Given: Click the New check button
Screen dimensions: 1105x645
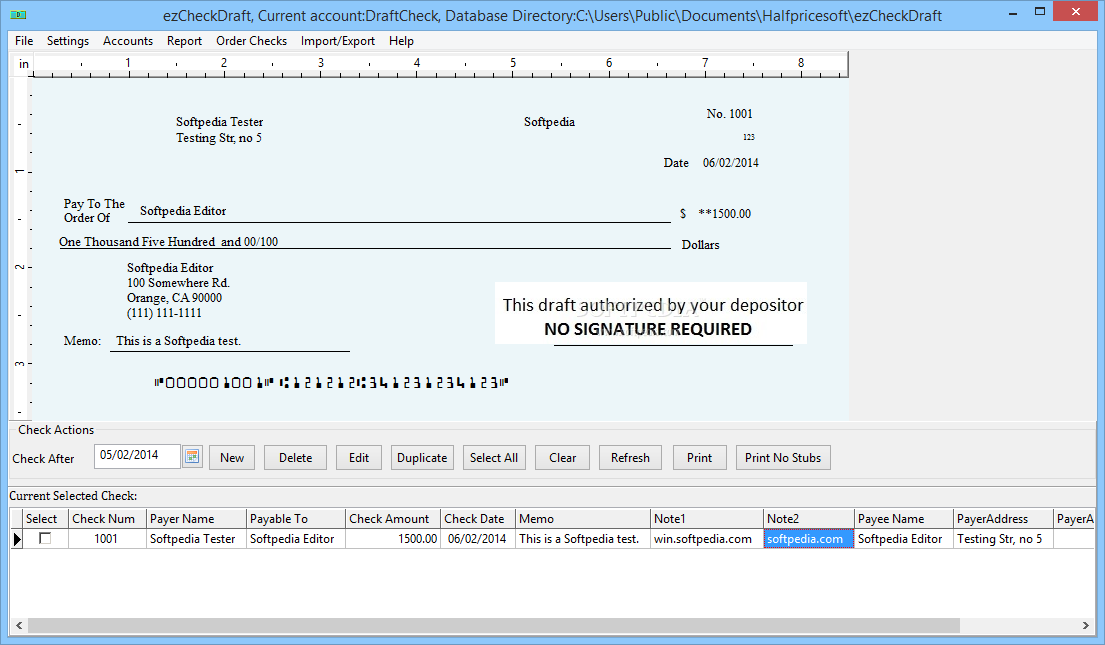Looking at the screenshot, I should [x=232, y=457].
